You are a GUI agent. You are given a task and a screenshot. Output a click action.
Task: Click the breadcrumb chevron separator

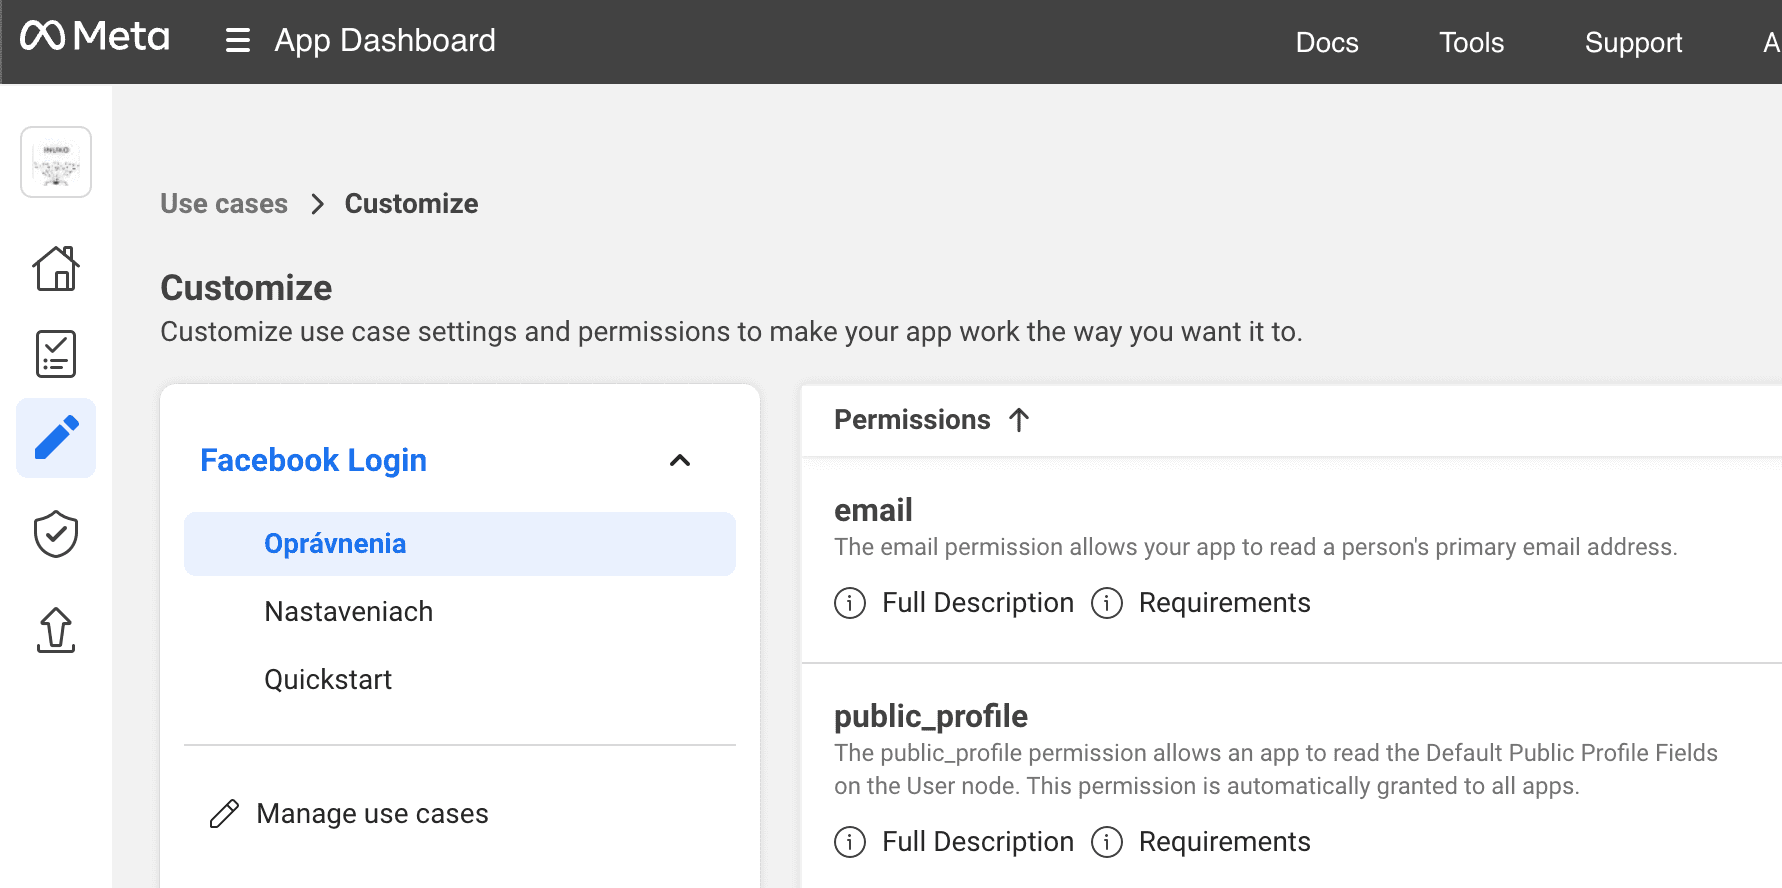tap(317, 204)
